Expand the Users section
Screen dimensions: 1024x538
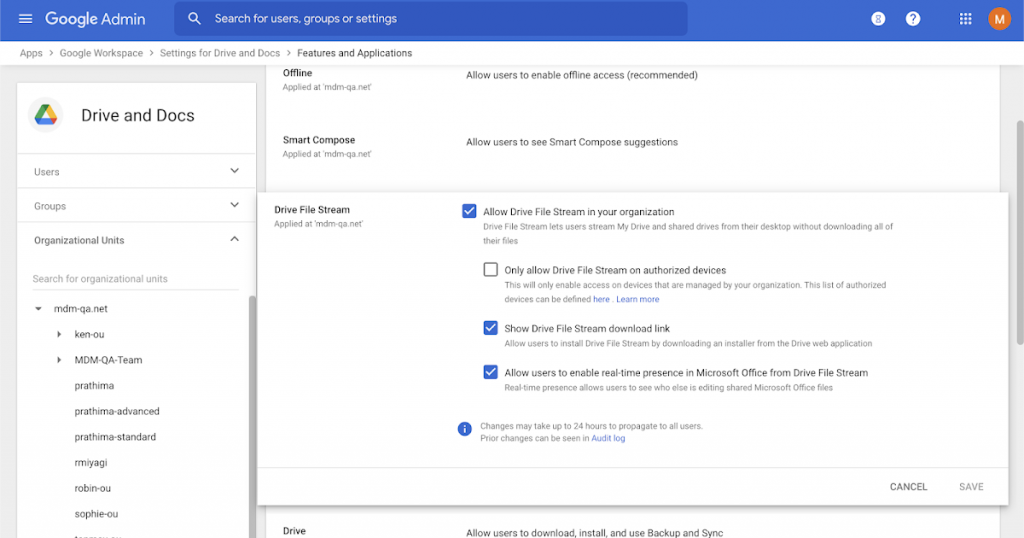(x=235, y=171)
